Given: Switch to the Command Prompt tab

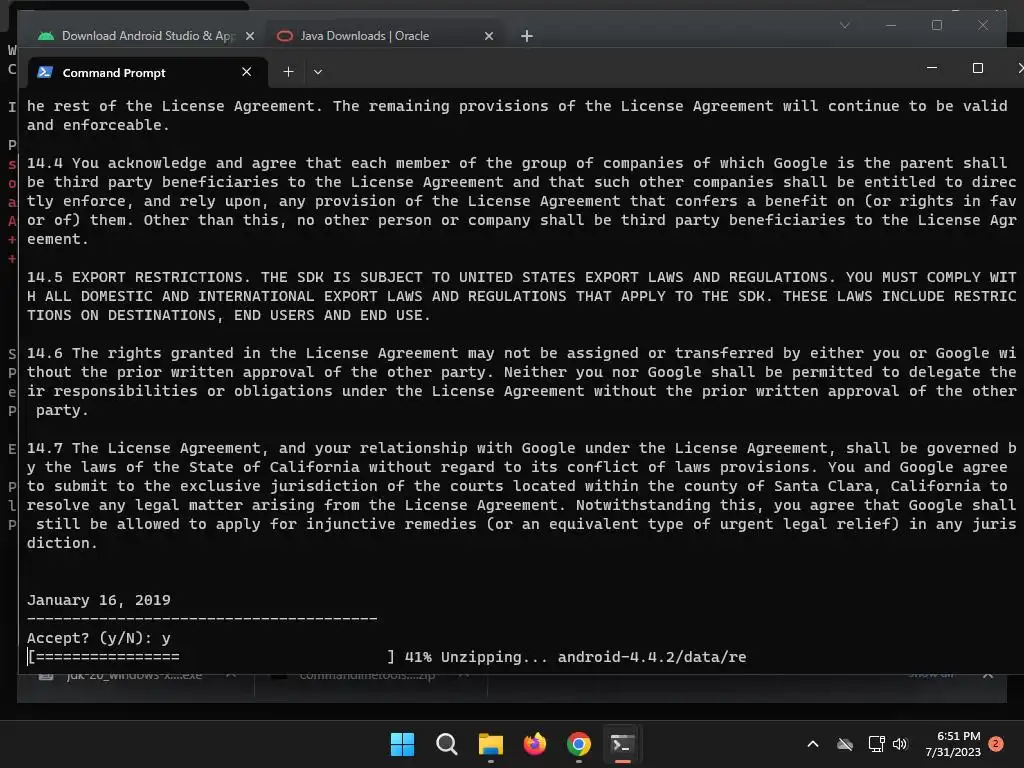Looking at the screenshot, I should 148,72.
